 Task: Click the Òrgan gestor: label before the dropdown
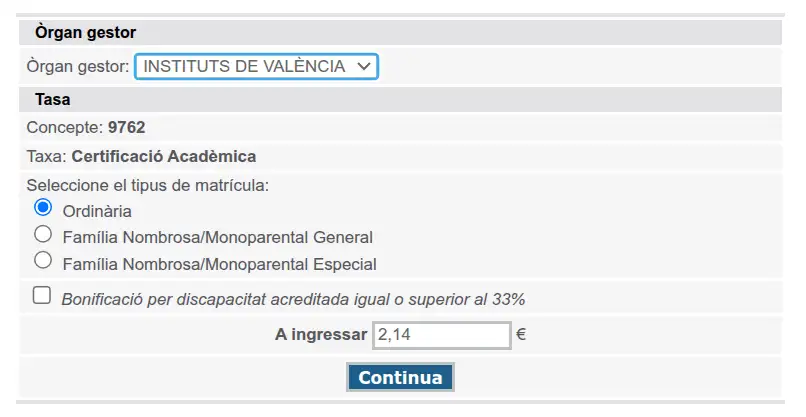click(x=78, y=66)
